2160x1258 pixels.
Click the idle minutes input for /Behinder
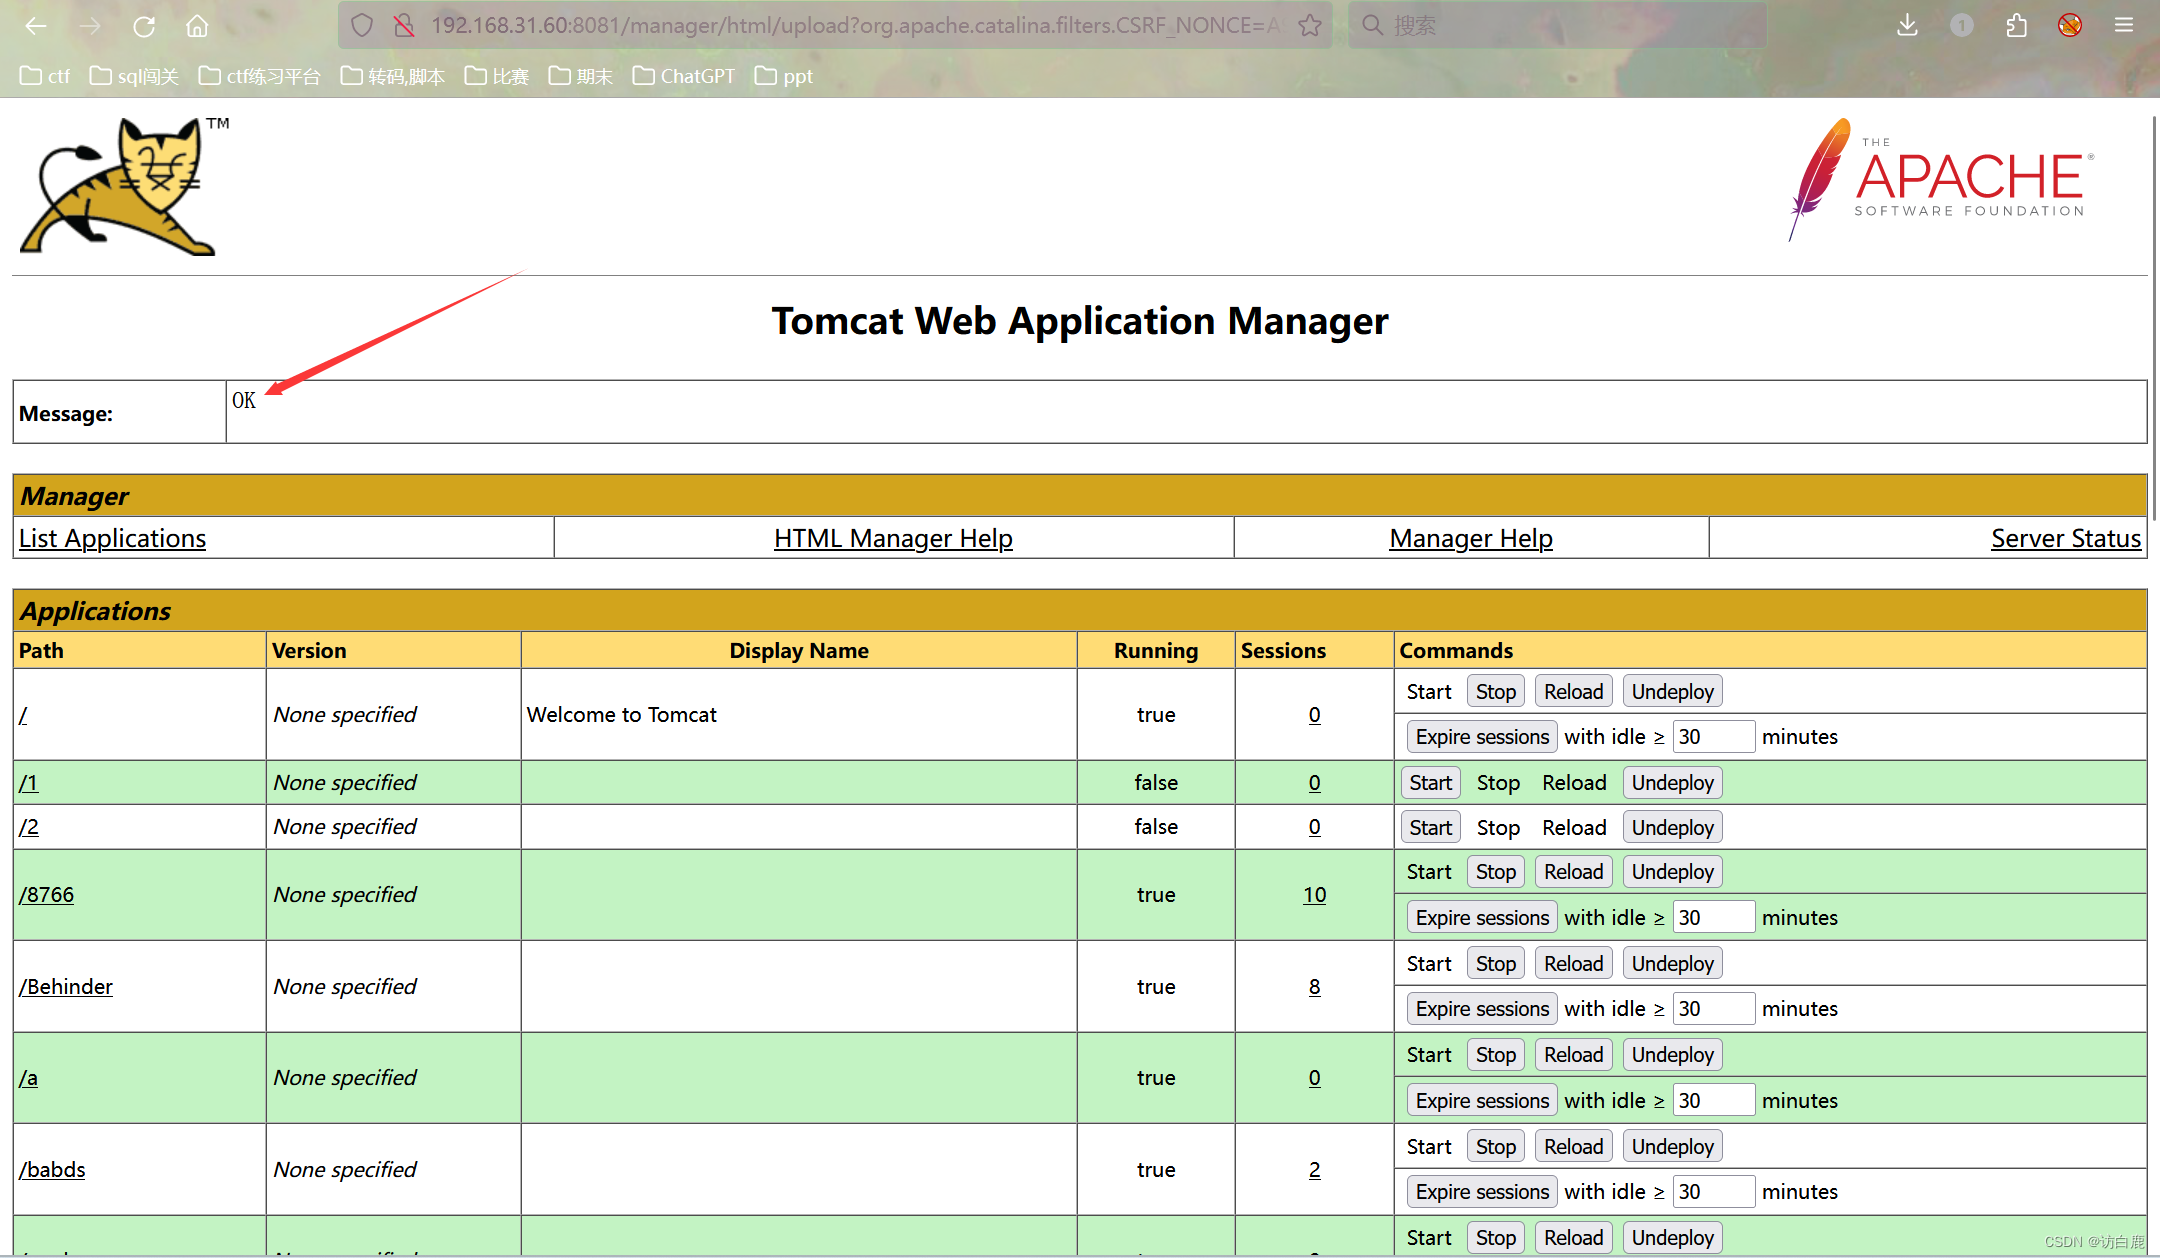[x=1714, y=1008]
